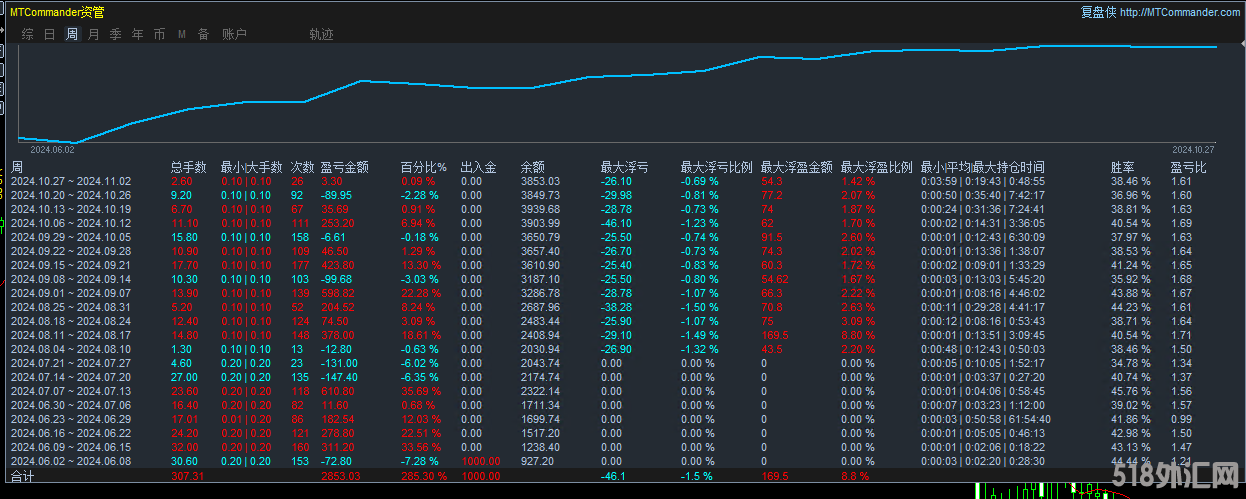Screen dimensions: 1246x499
Task: Switch to the 月 monthly tab
Action: pyautogui.click(x=94, y=34)
